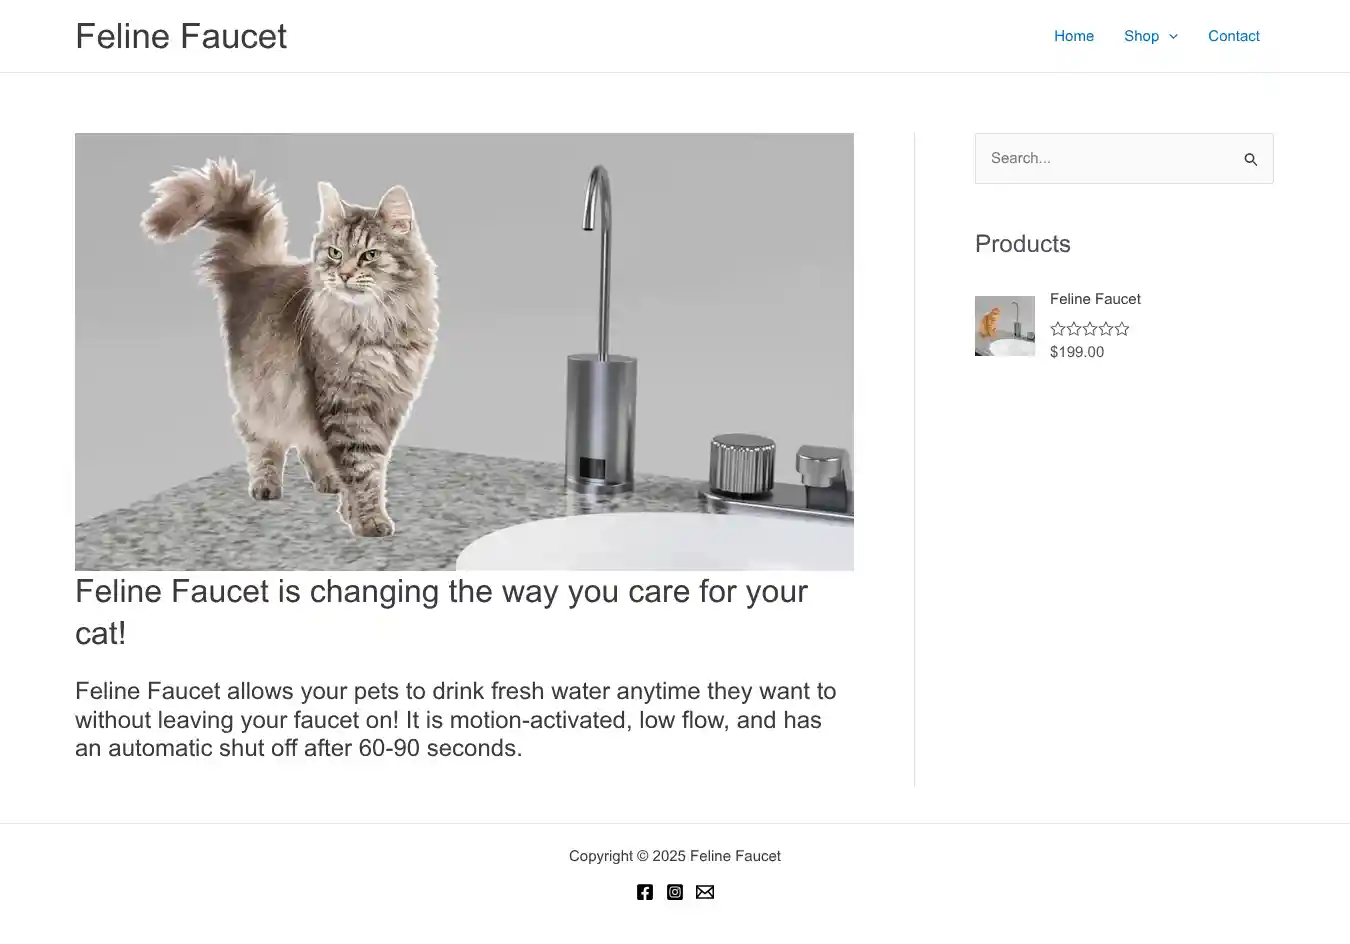Click the $199.00 product price
The width and height of the screenshot is (1350, 944).
pos(1077,352)
